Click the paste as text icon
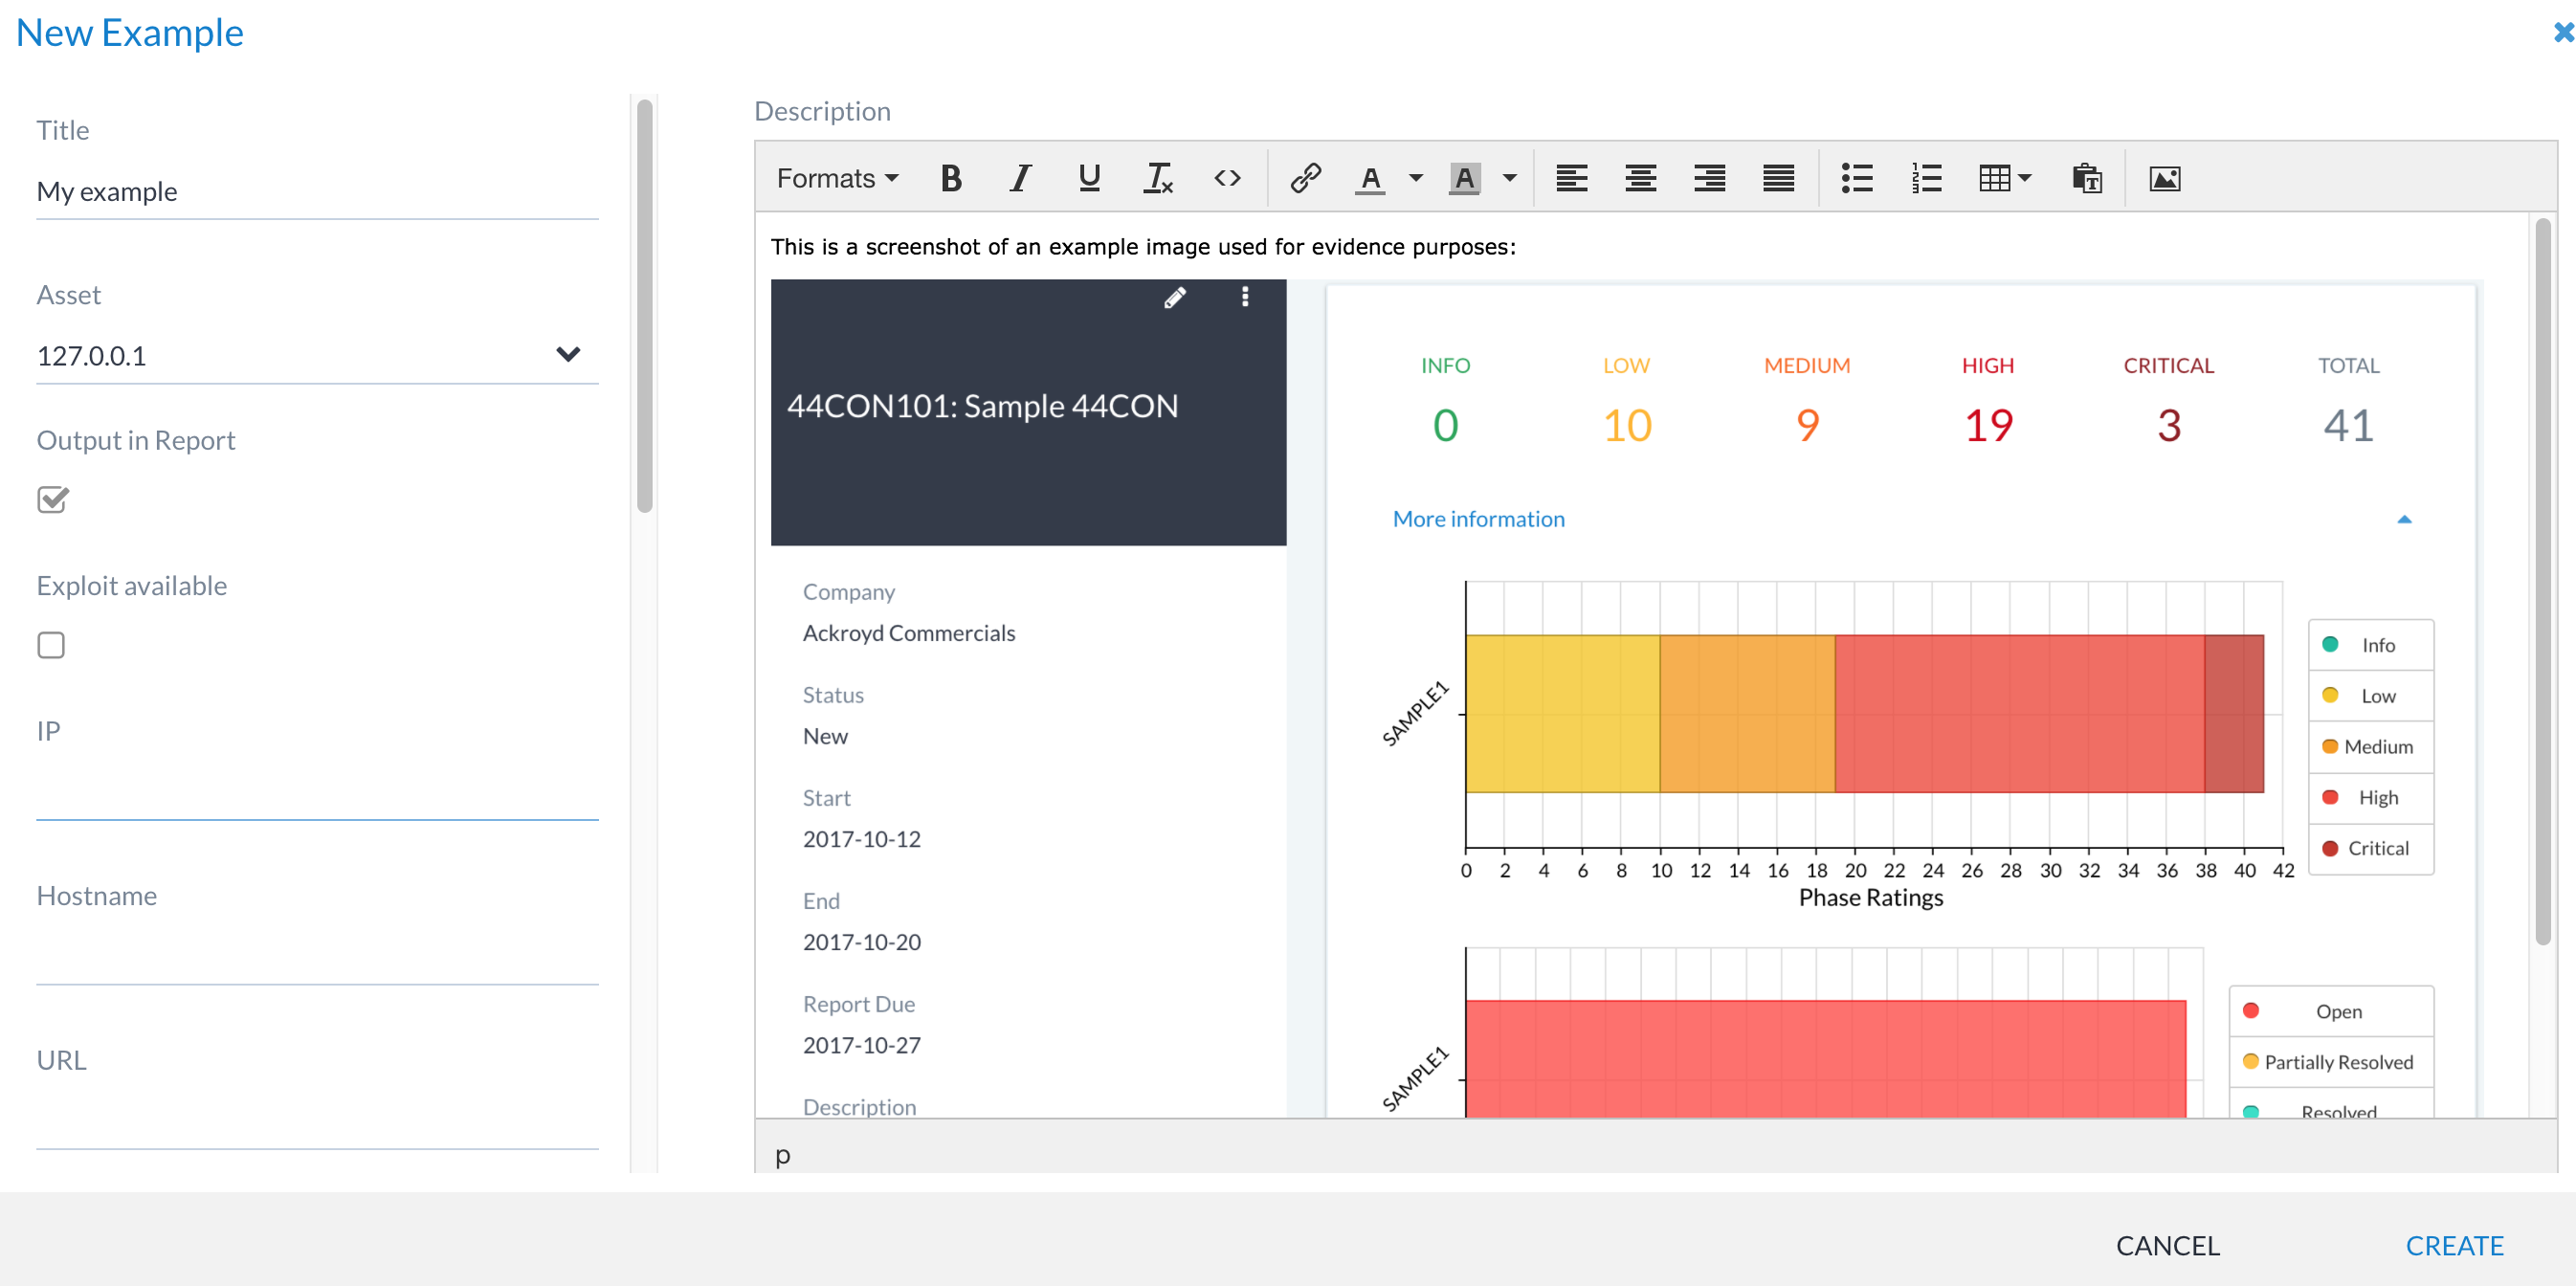The height and width of the screenshot is (1286, 2576). (2086, 178)
